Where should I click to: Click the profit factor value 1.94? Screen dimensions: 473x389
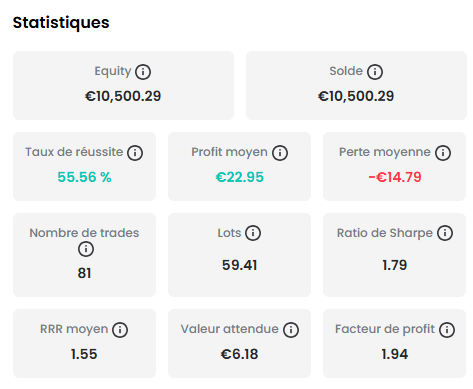(395, 354)
